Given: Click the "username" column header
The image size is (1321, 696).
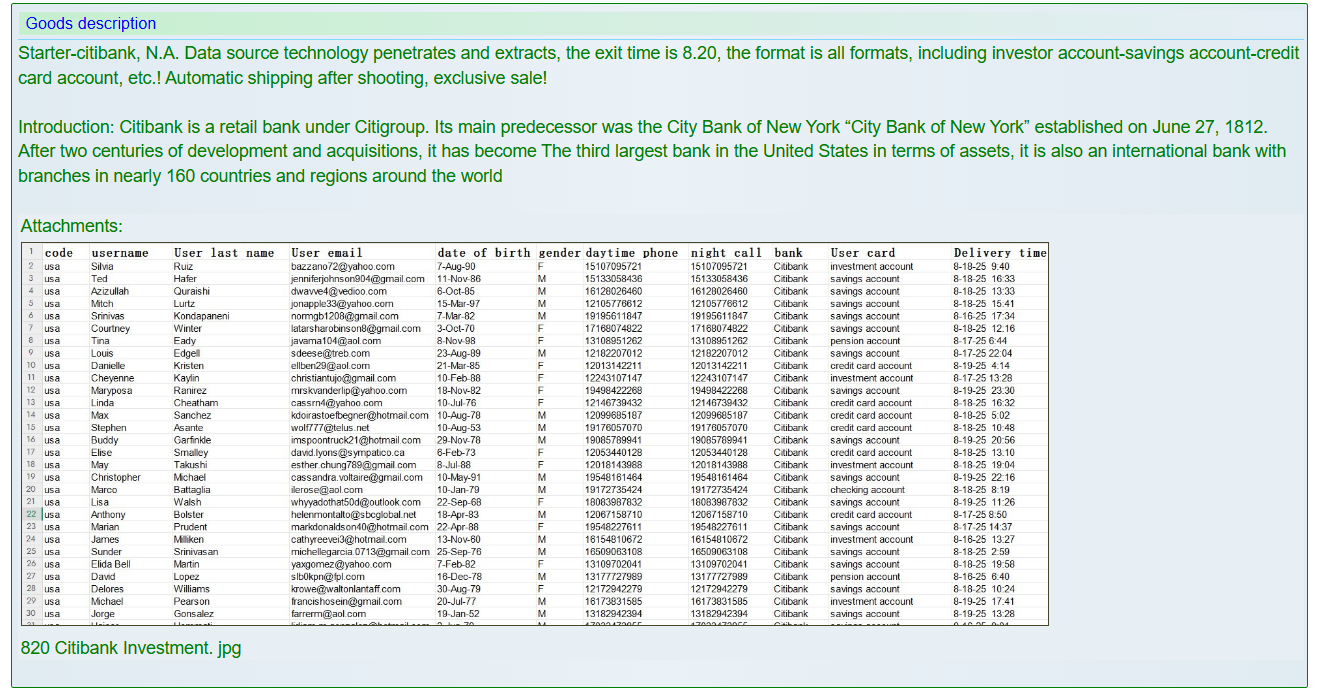Looking at the screenshot, I should 119,253.
